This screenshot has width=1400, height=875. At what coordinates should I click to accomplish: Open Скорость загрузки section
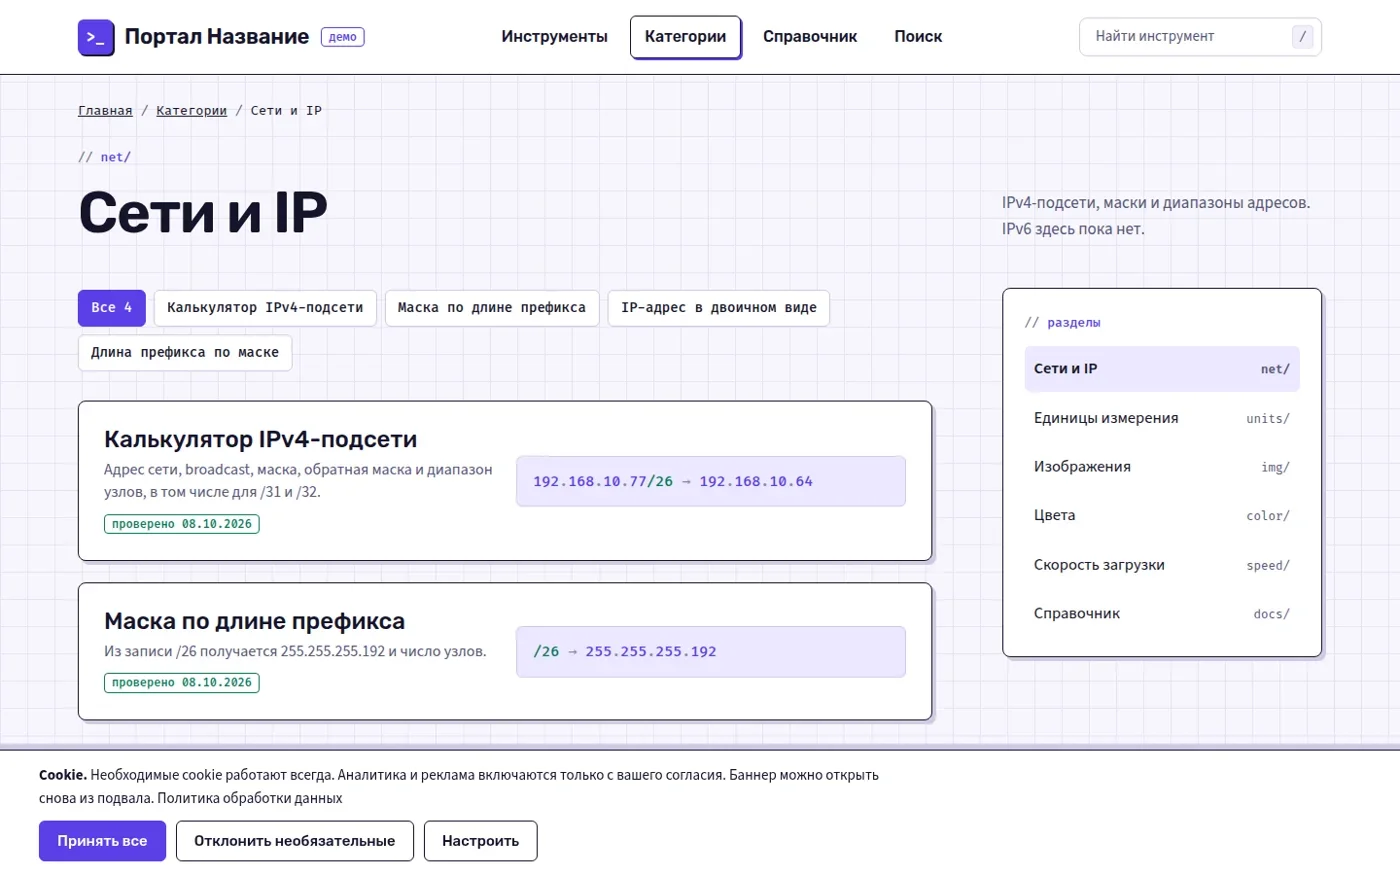click(x=1162, y=565)
